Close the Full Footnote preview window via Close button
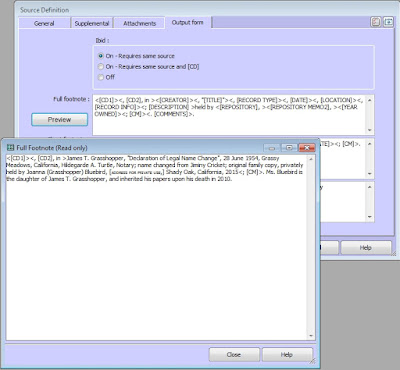 click(x=234, y=355)
